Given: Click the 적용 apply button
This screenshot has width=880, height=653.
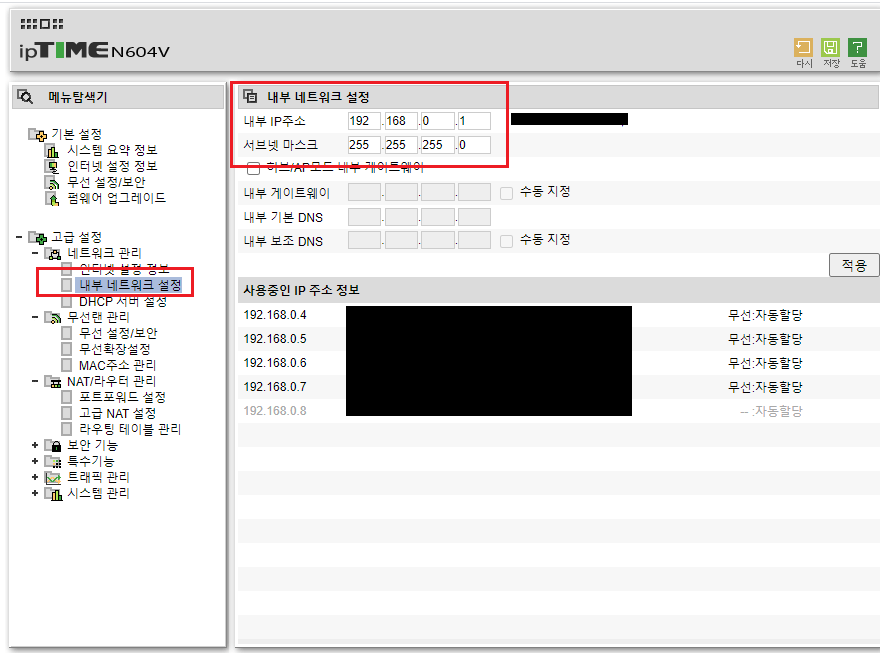Looking at the screenshot, I should point(854,265).
